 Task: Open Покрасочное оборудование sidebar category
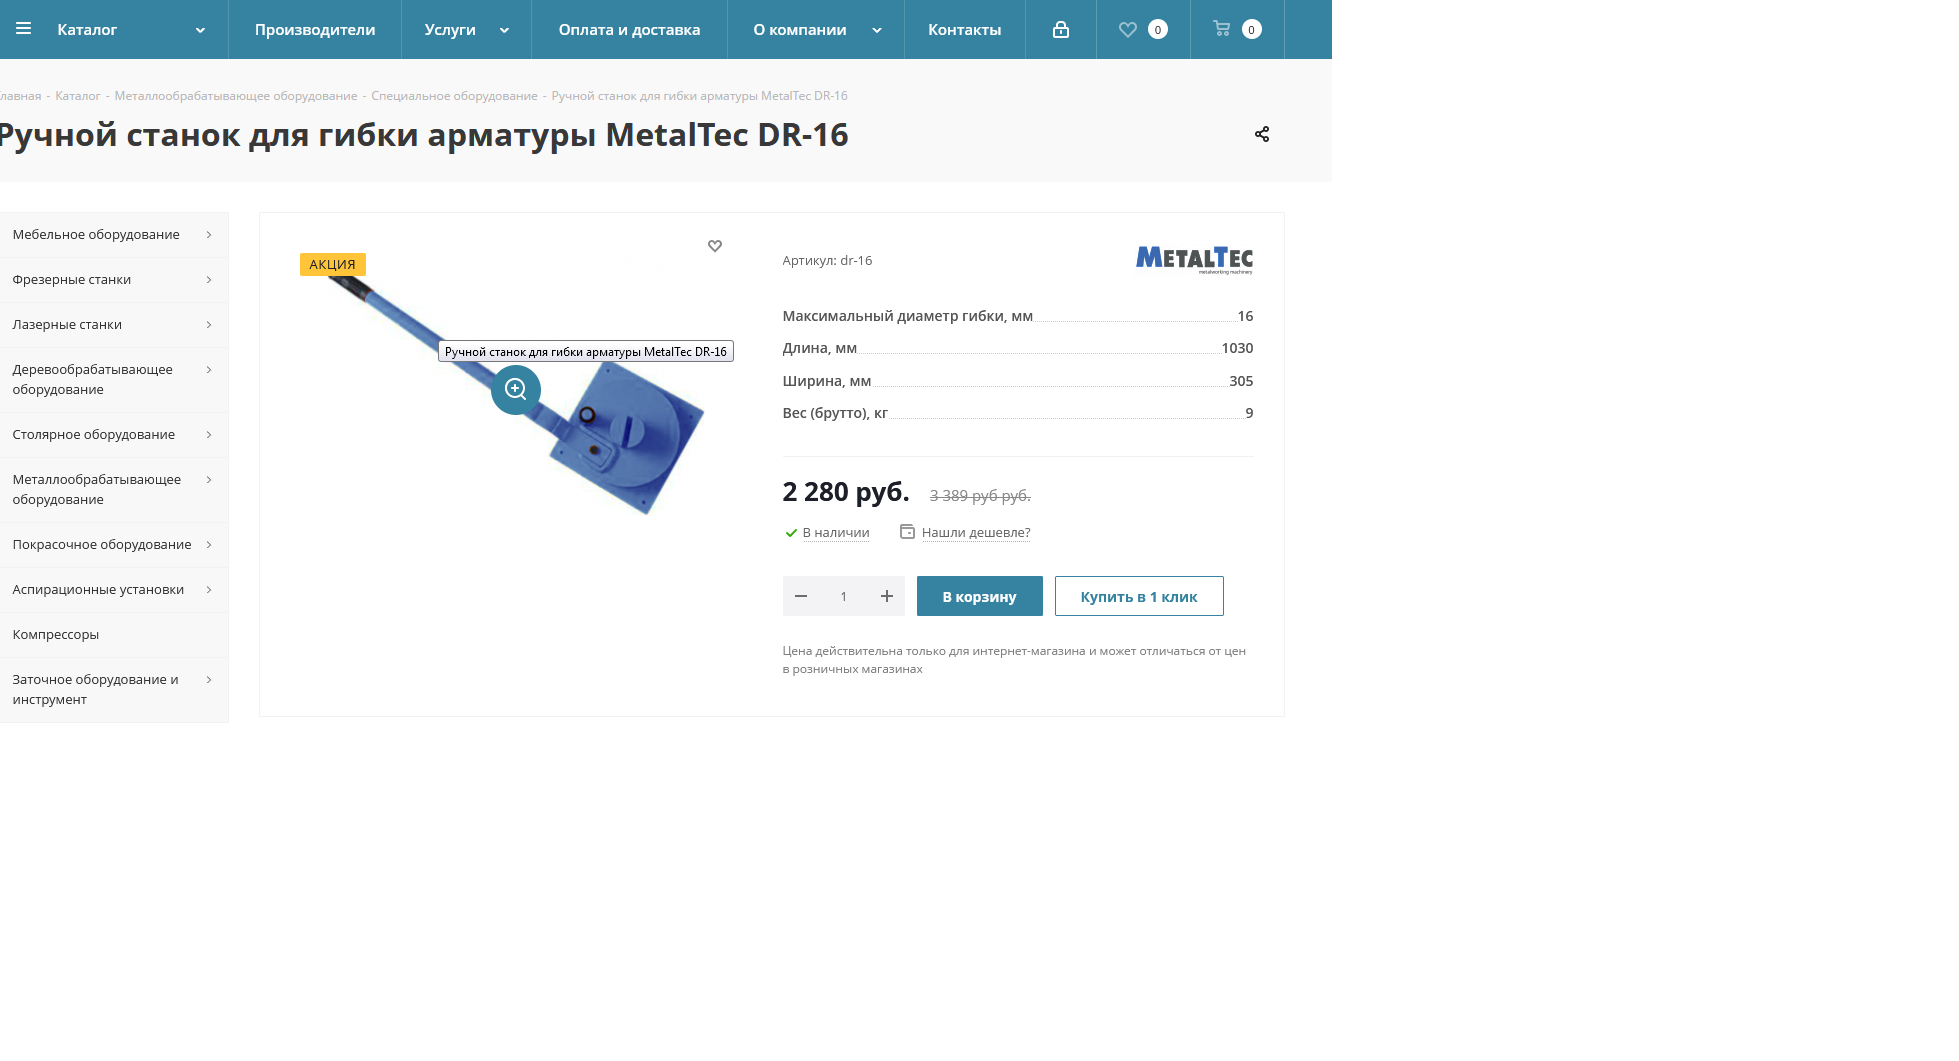coord(114,545)
